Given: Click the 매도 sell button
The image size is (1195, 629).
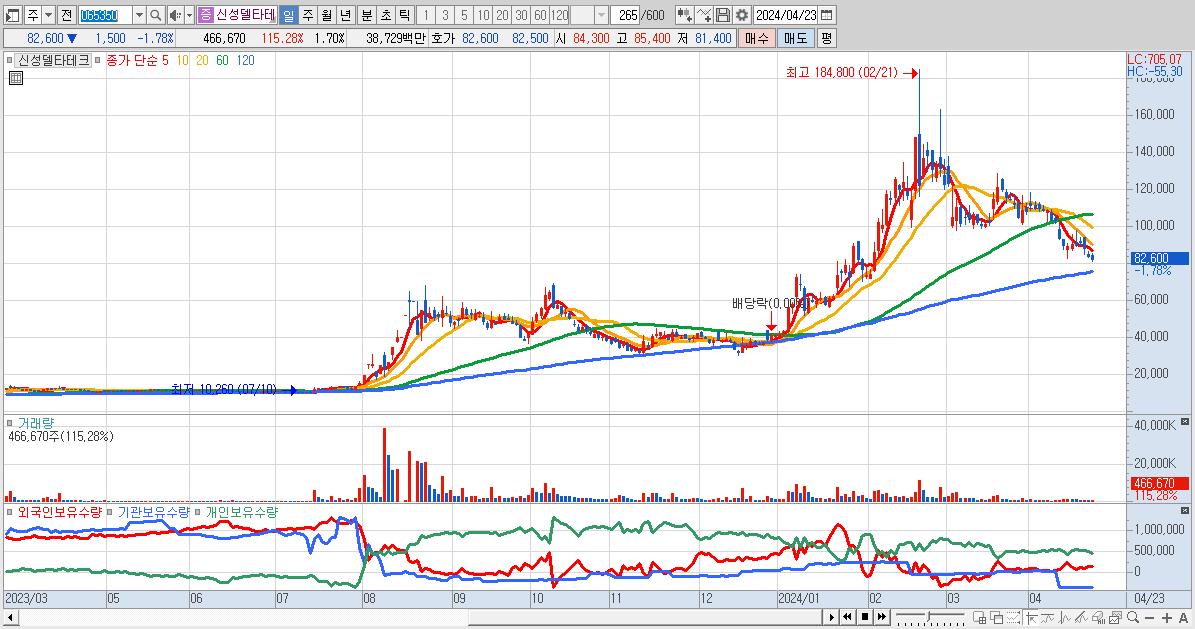Looking at the screenshot, I should [796, 38].
